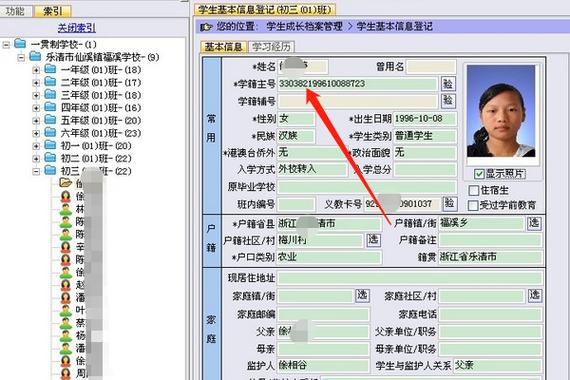Check the 受过学前教育 checkbox
570x380 pixels.
473,205
